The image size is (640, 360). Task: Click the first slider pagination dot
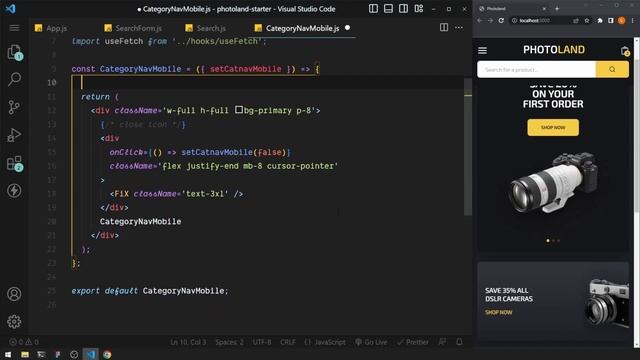548,240
